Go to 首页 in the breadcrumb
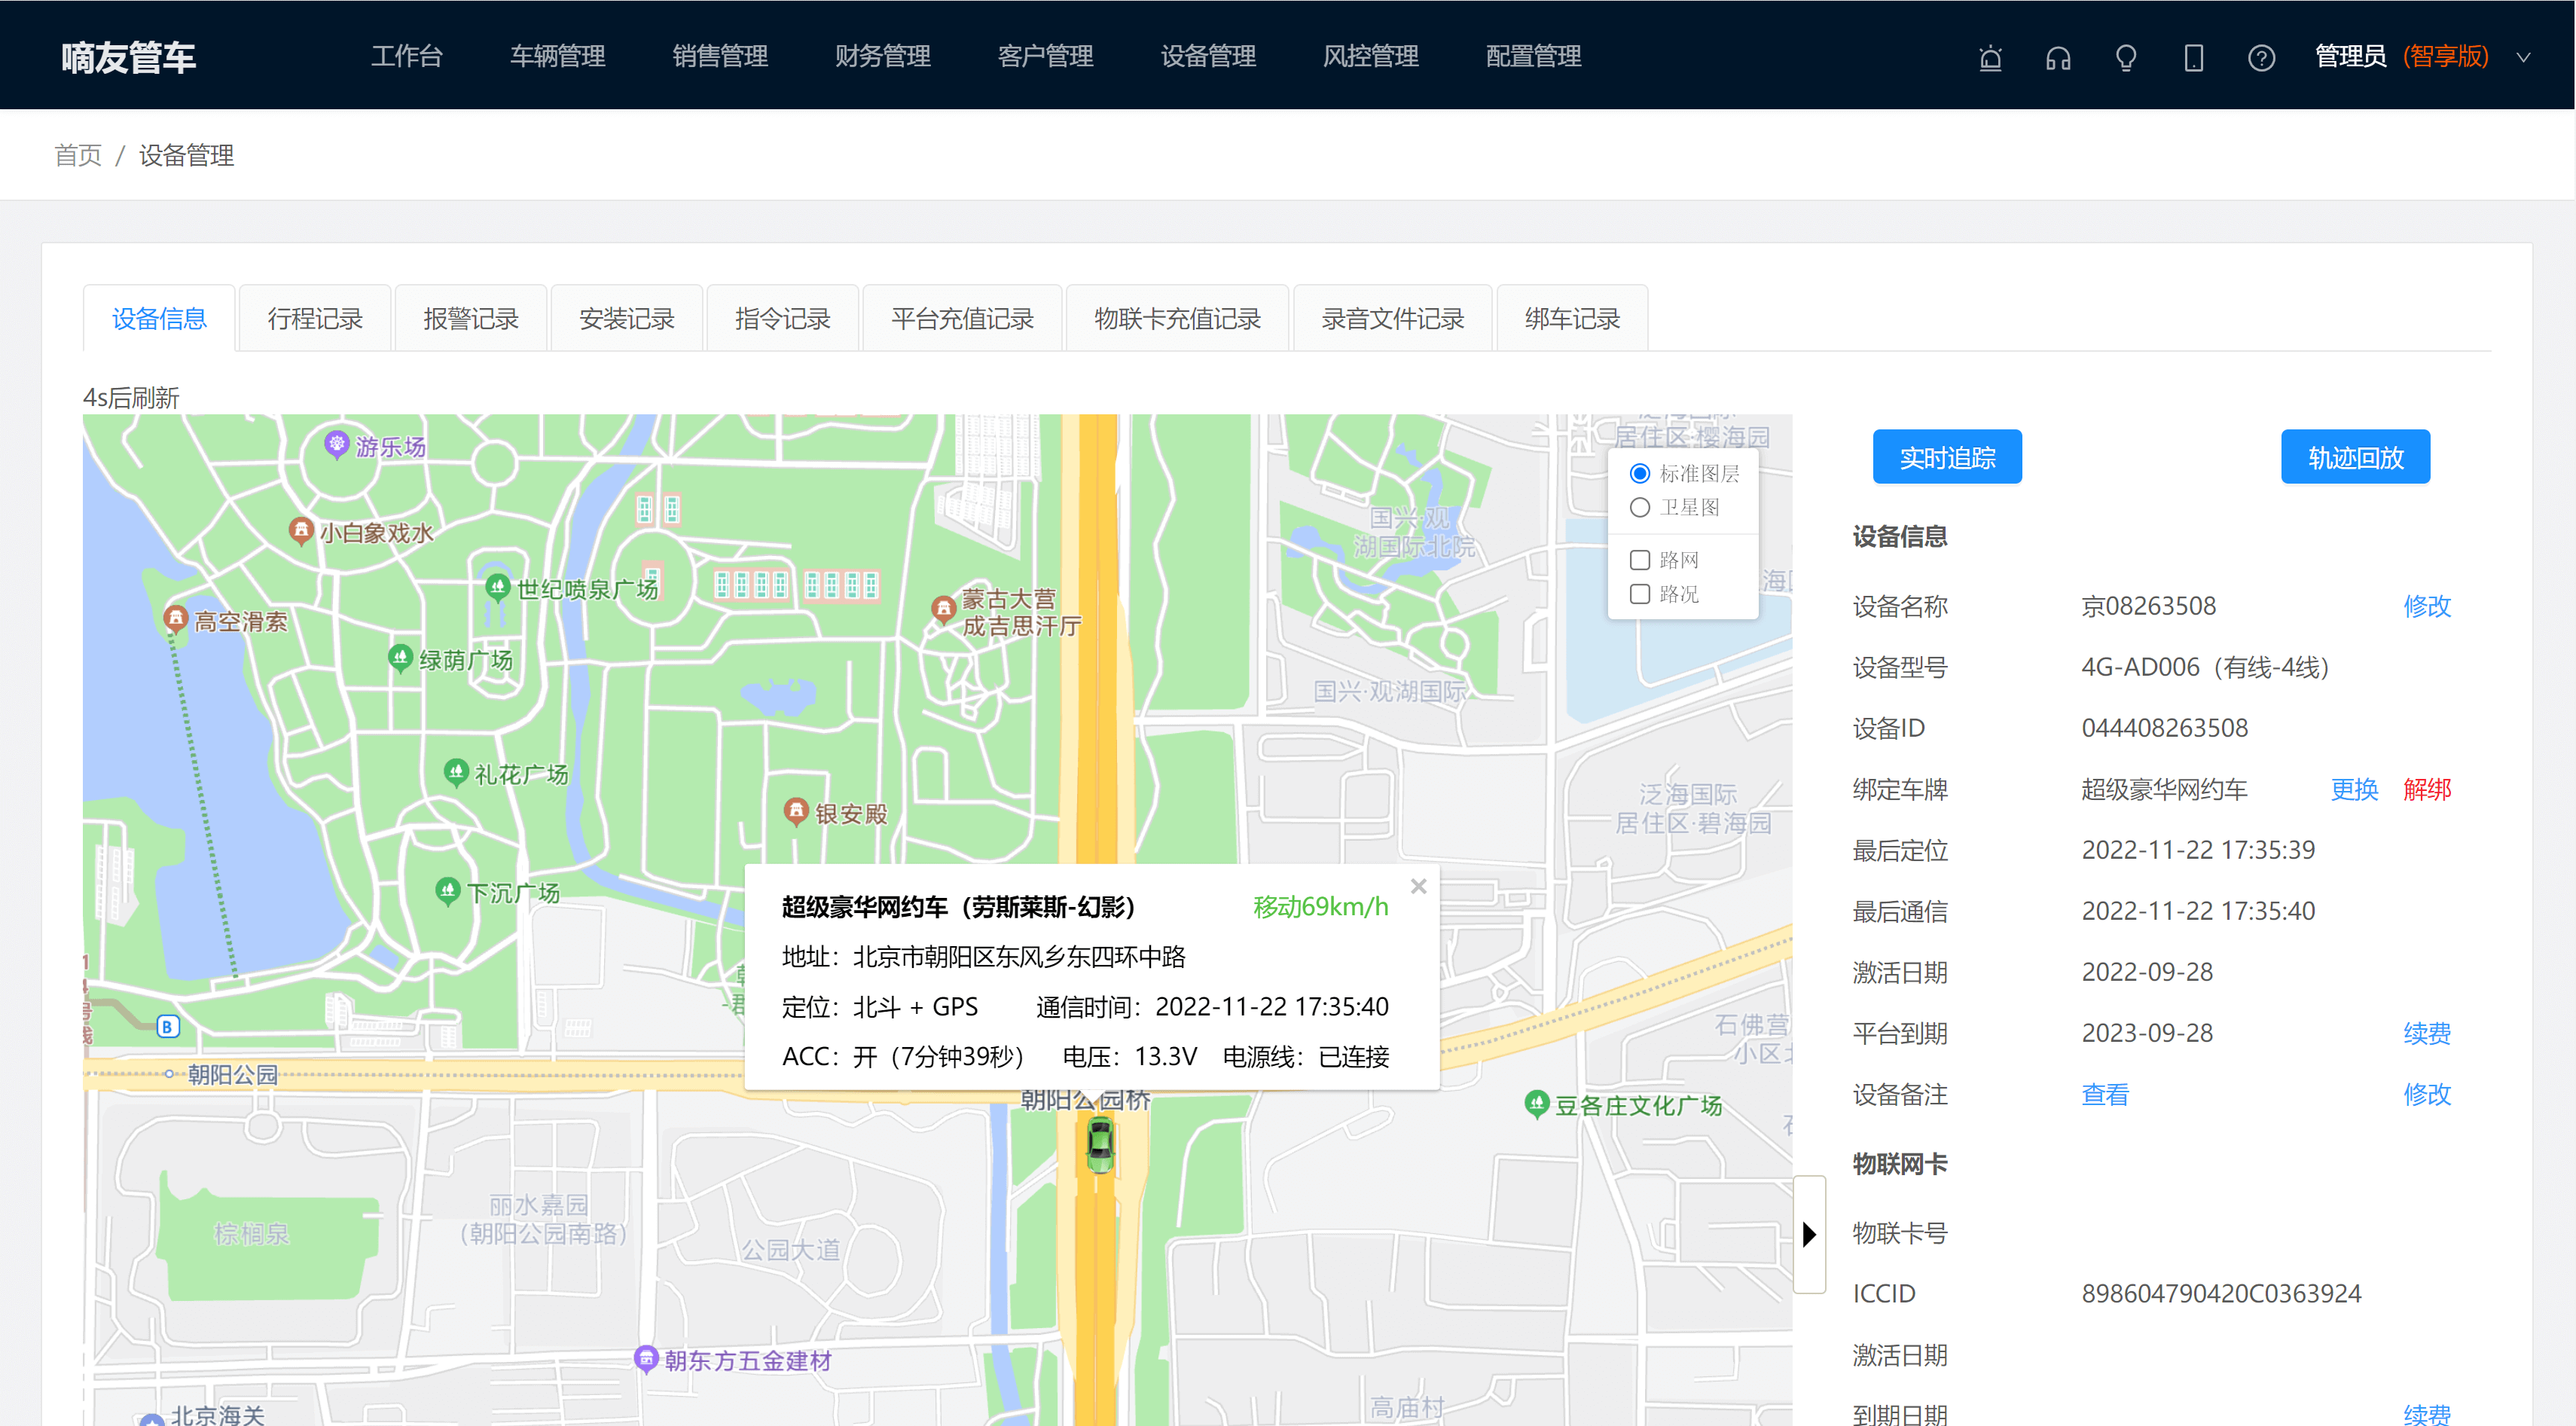2576x1426 pixels. [78, 155]
